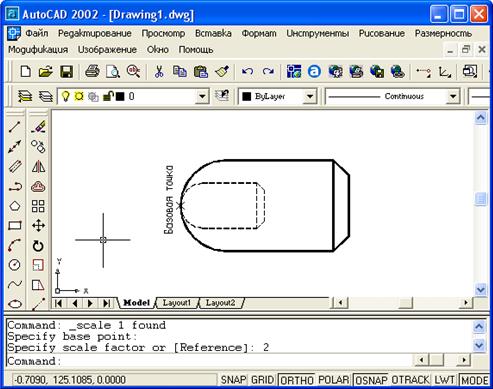This screenshot has width=493, height=389.
Task: Click the Paste icon
Action: click(201, 72)
